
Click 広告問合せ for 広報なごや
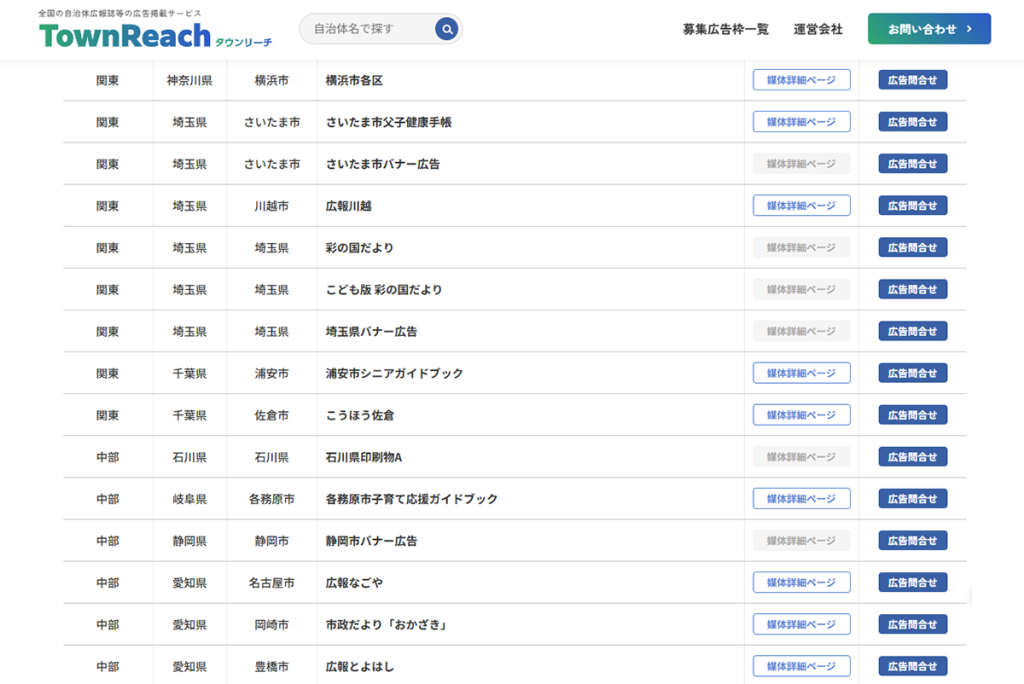click(x=912, y=582)
